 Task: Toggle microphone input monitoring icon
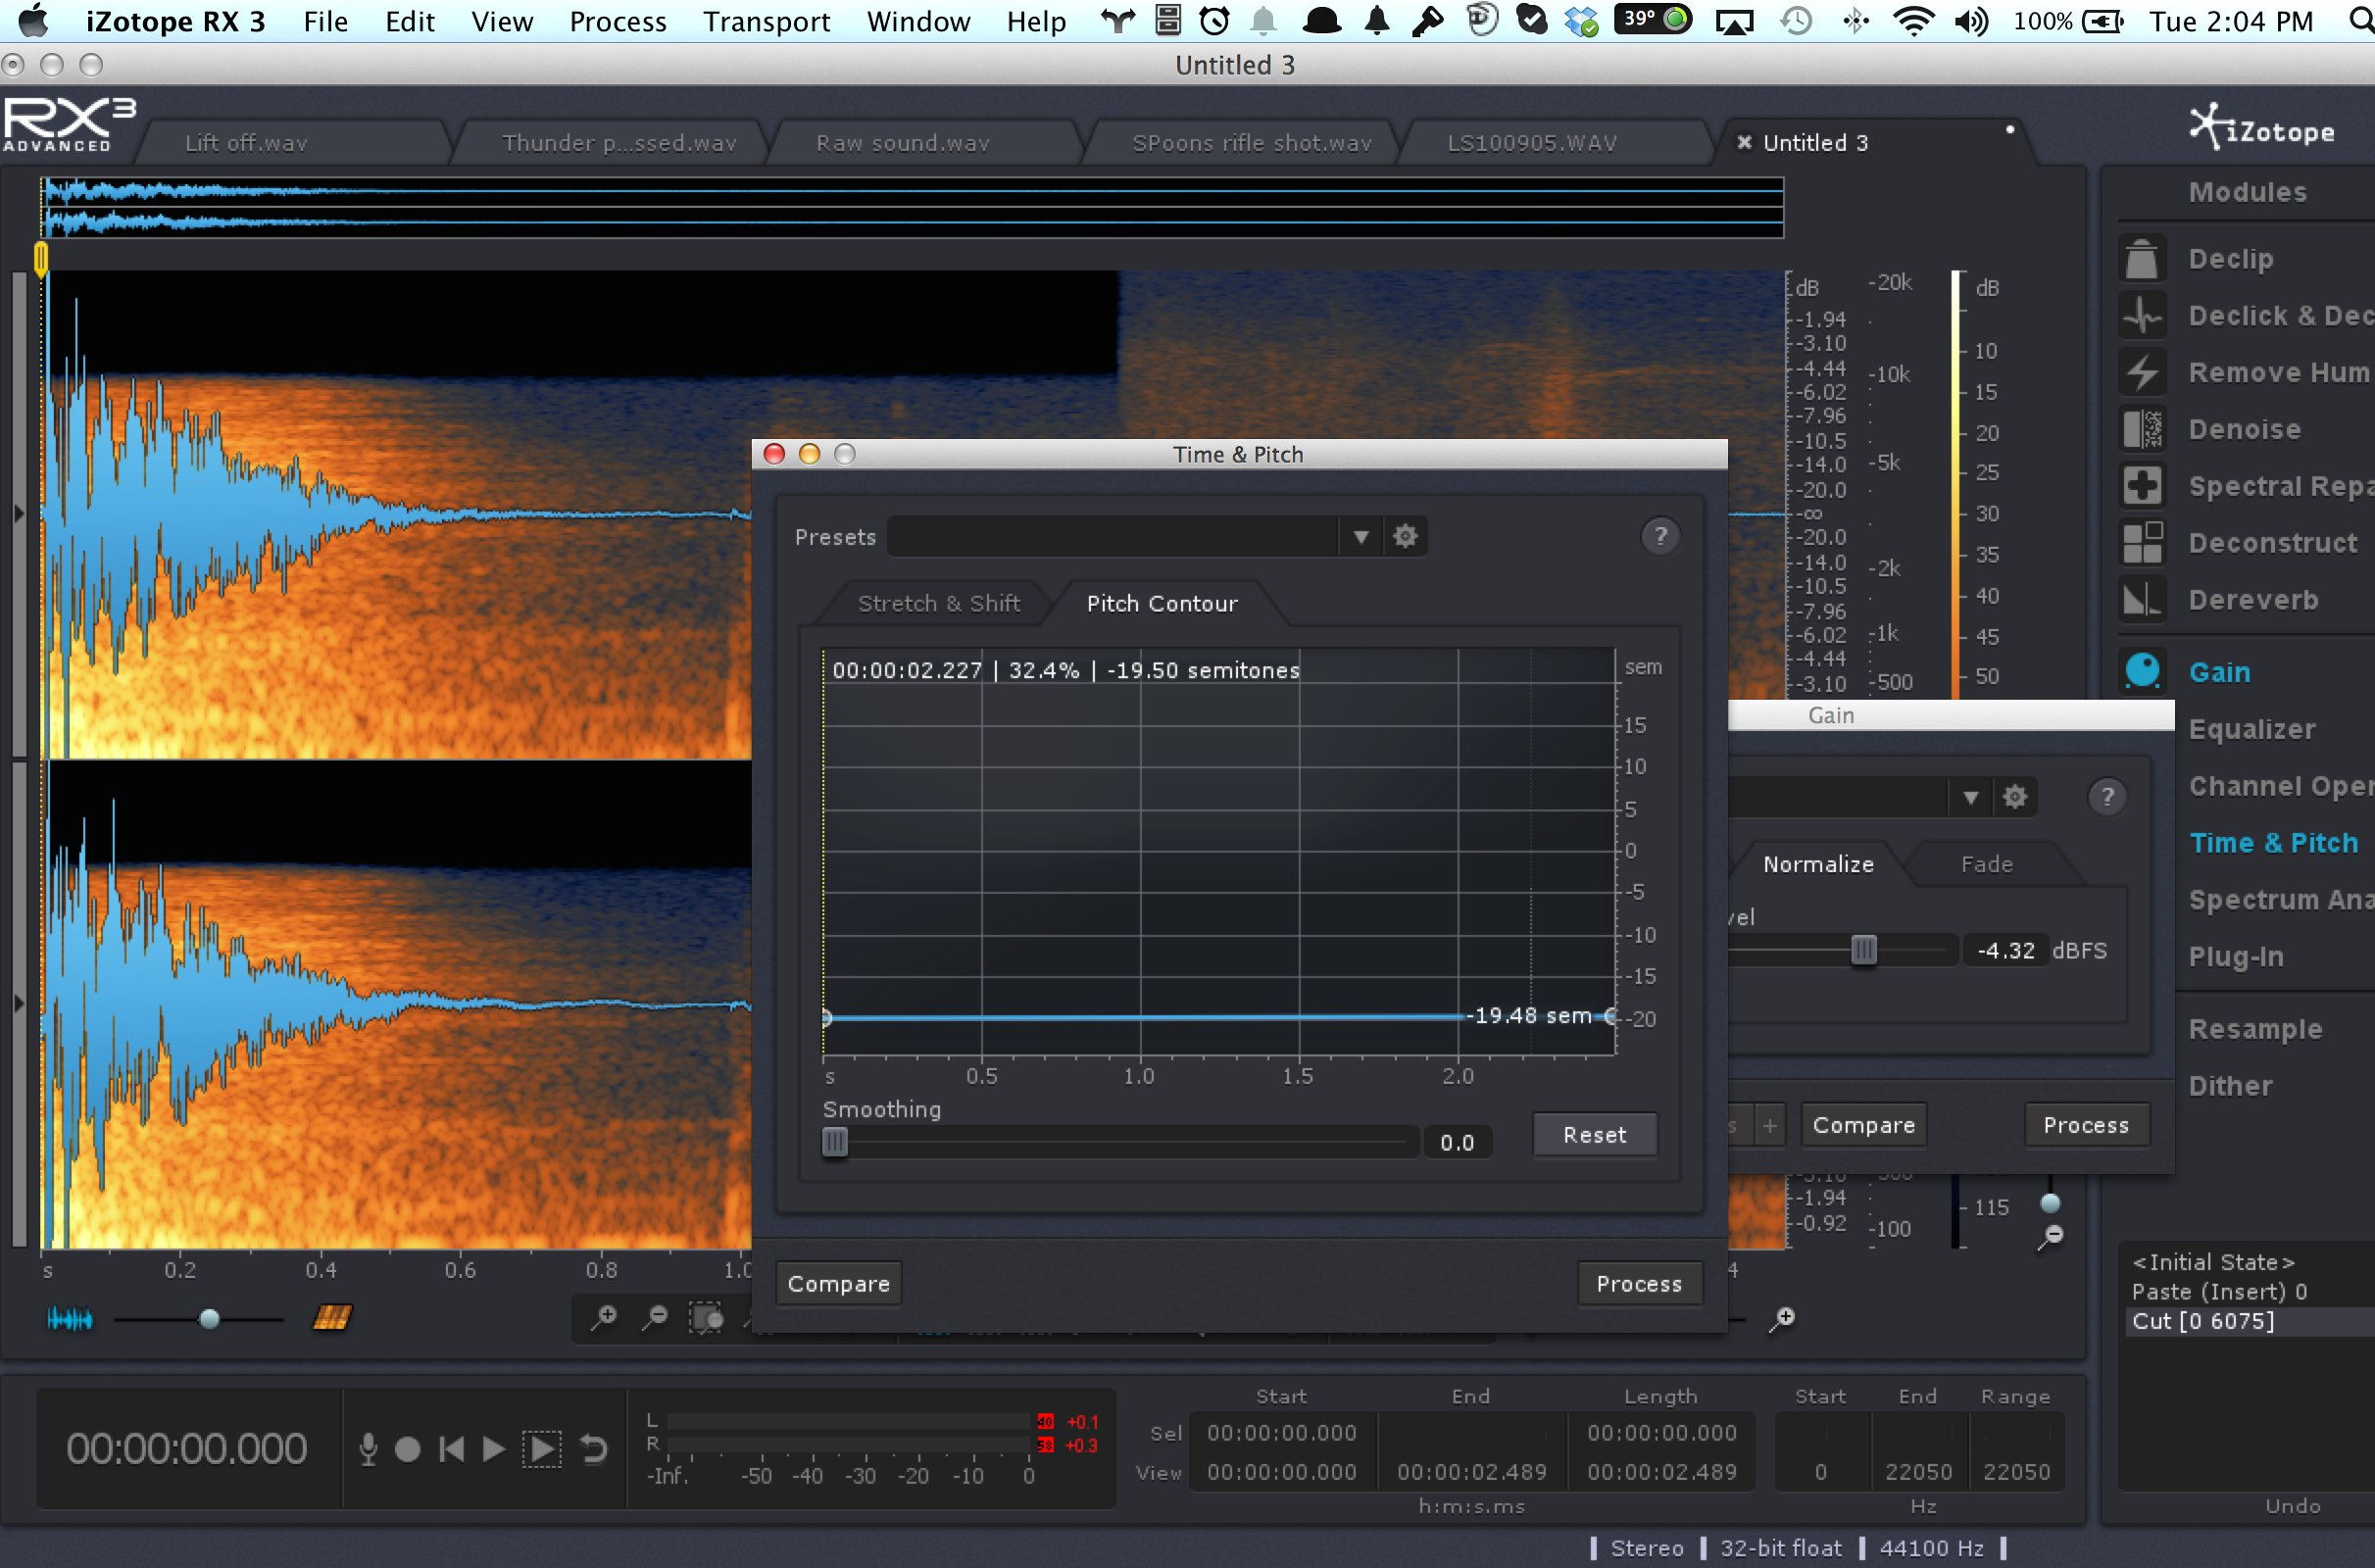click(368, 1449)
